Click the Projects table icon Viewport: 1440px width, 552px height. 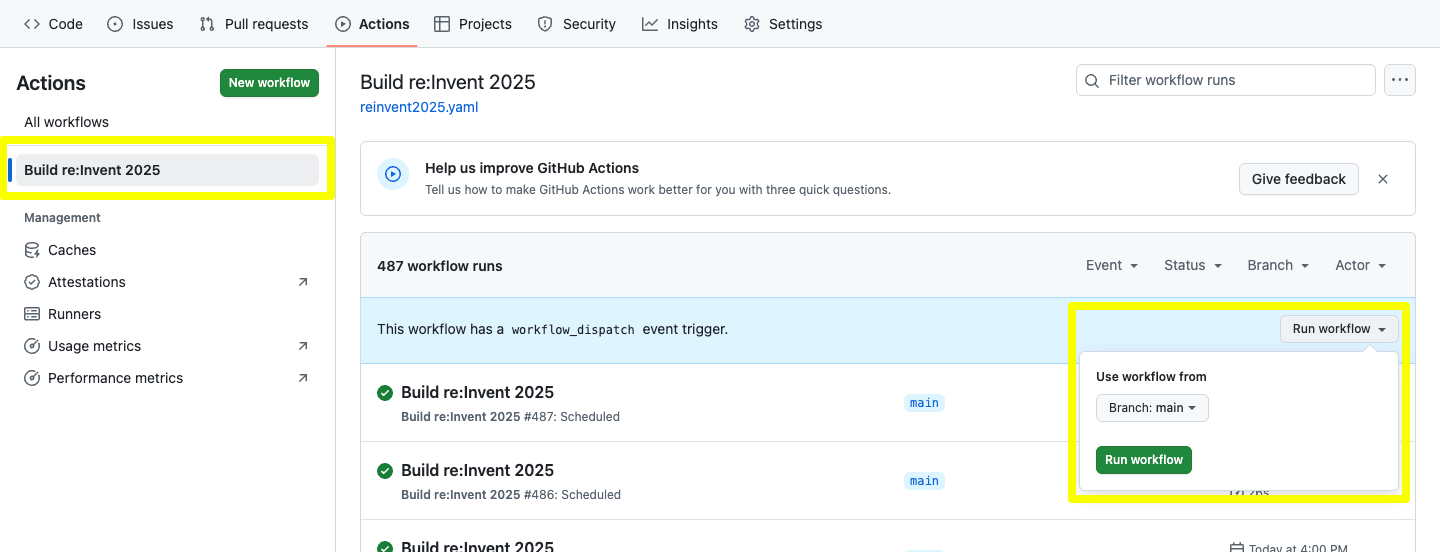point(442,24)
